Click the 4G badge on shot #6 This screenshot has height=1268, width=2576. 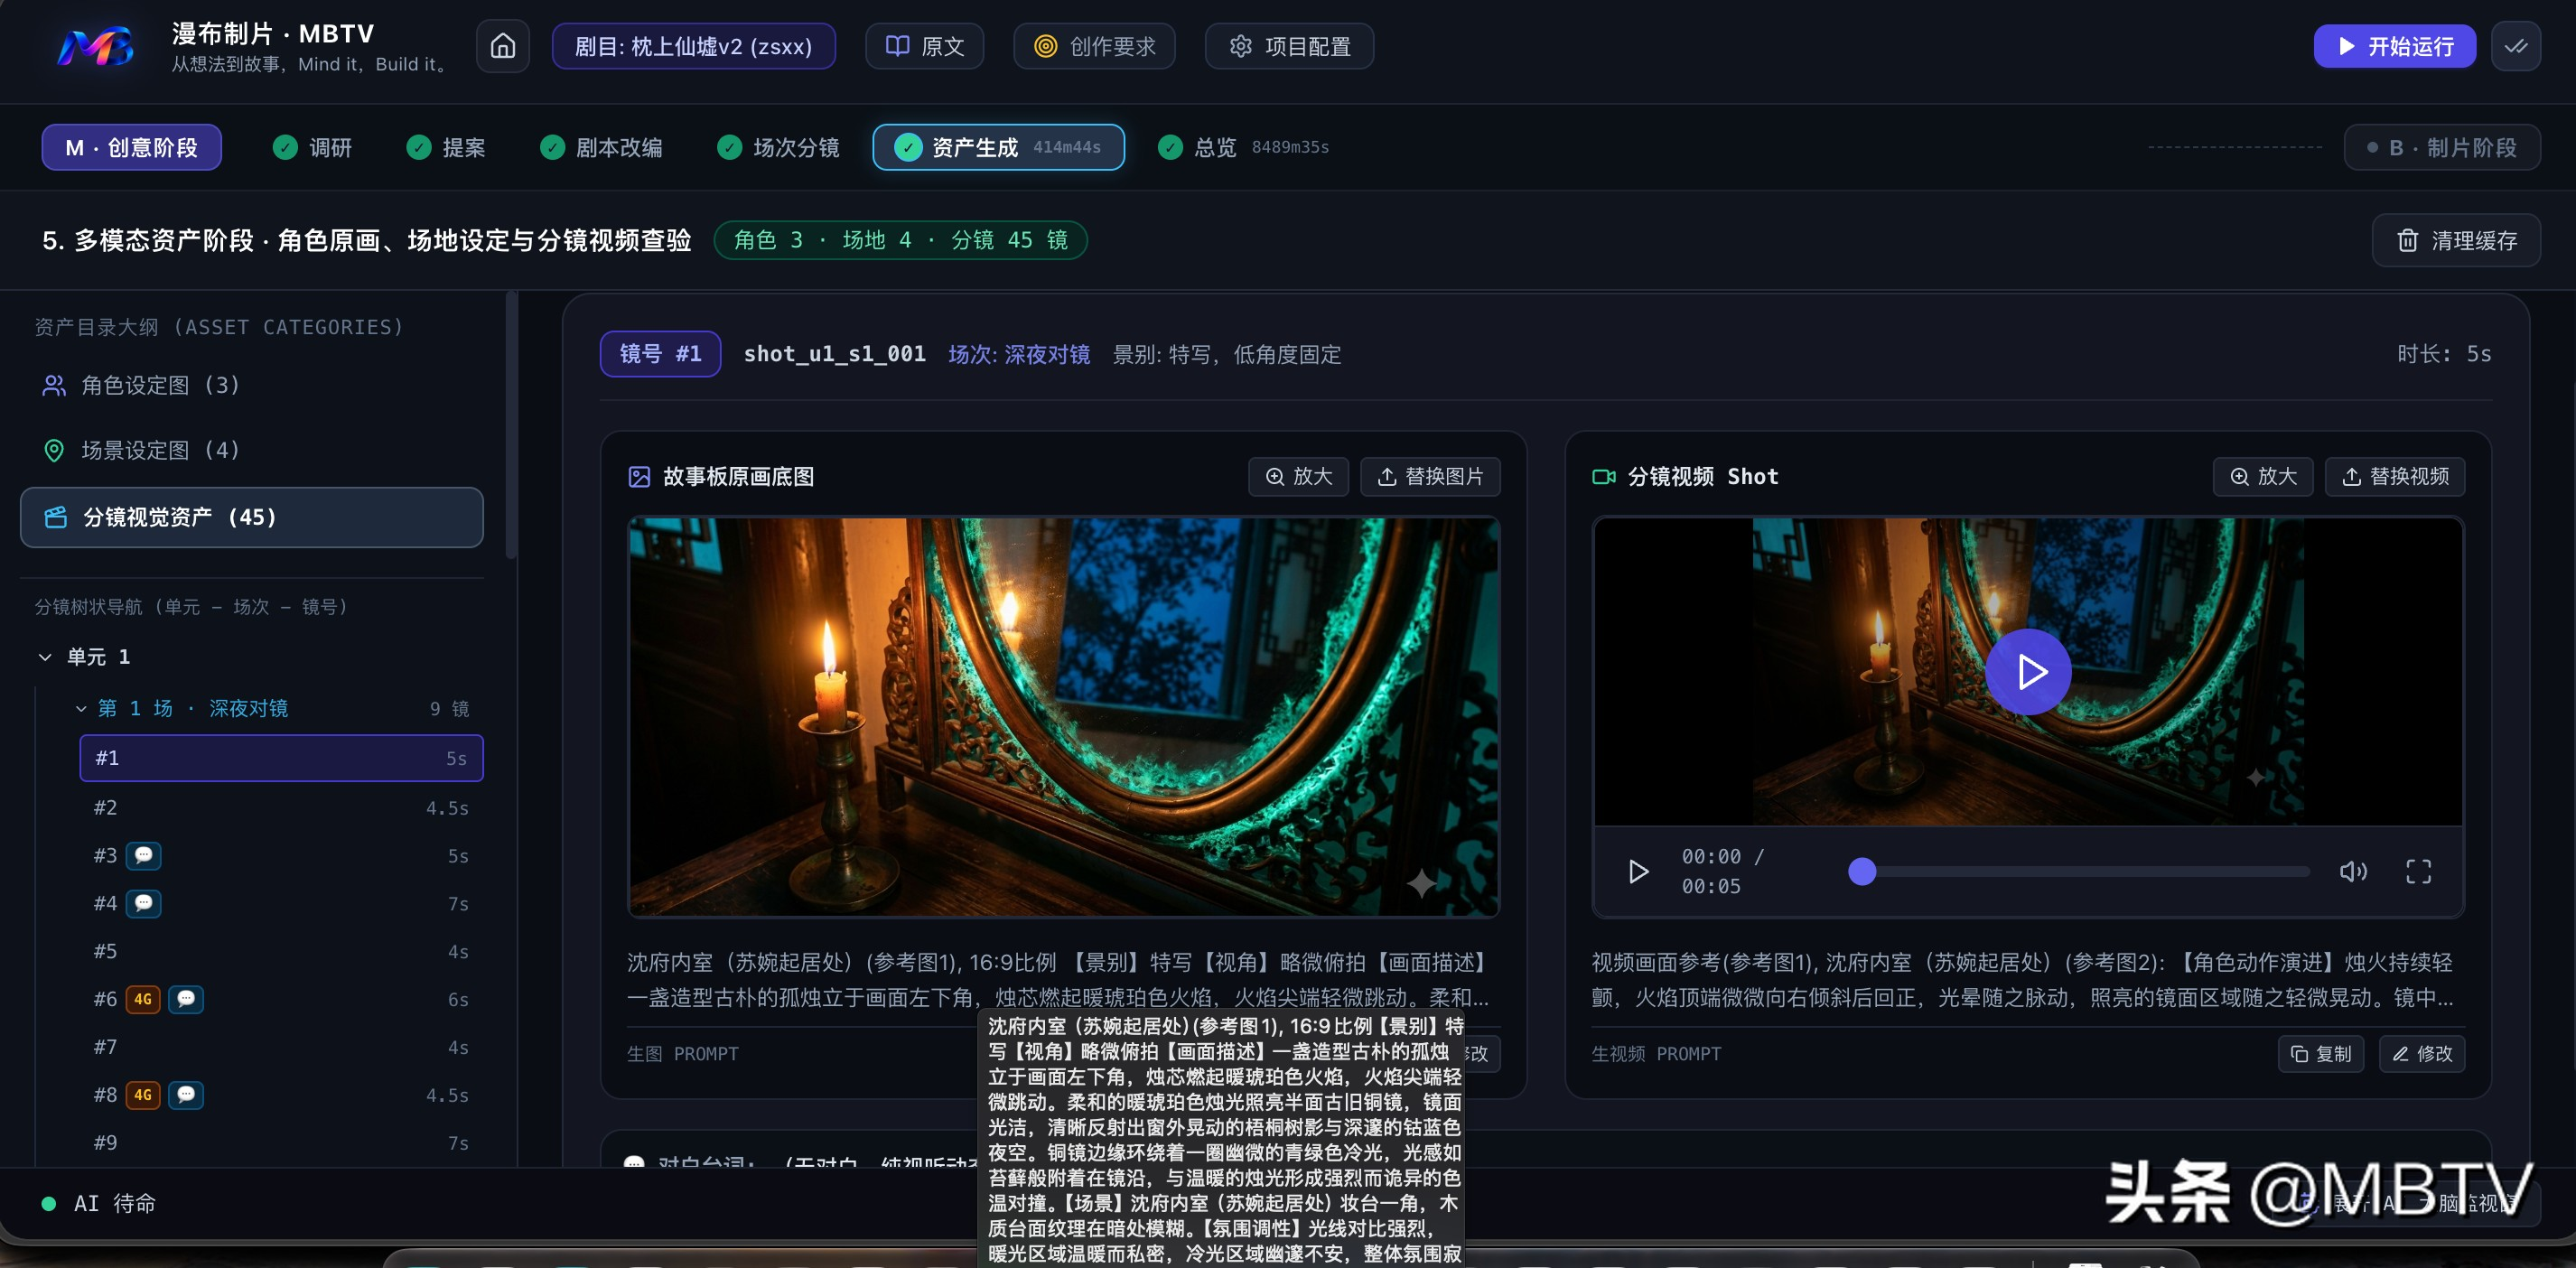pyautogui.click(x=143, y=999)
